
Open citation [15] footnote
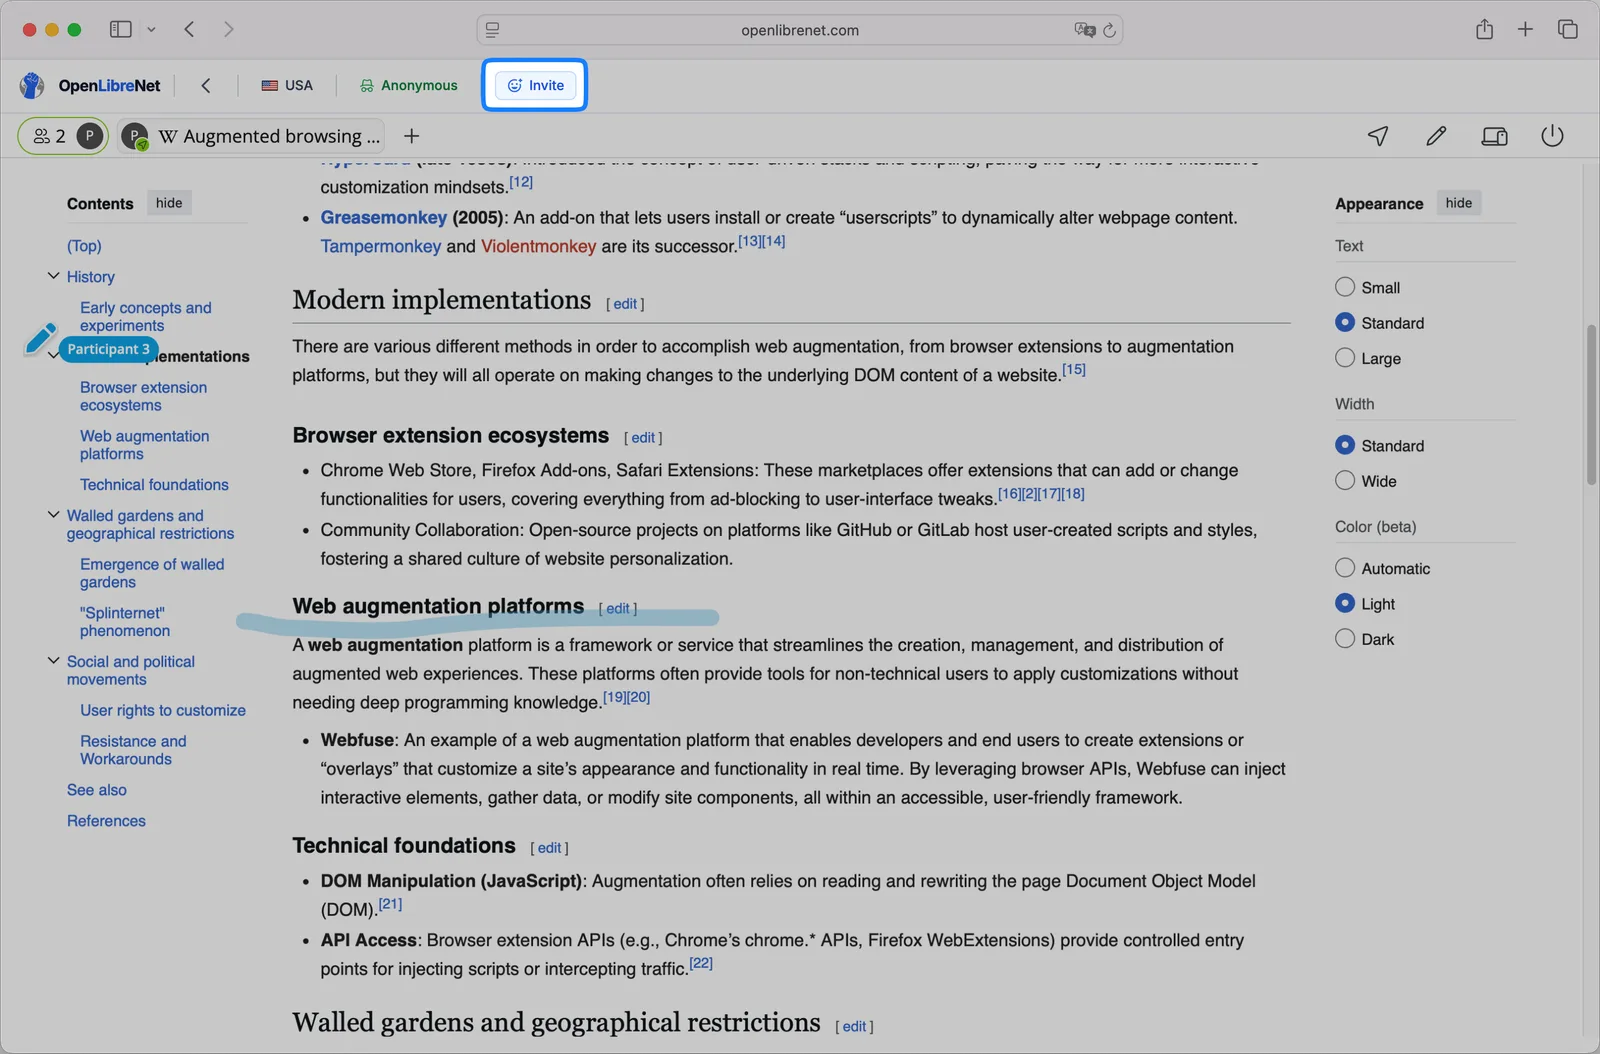click(x=1073, y=370)
